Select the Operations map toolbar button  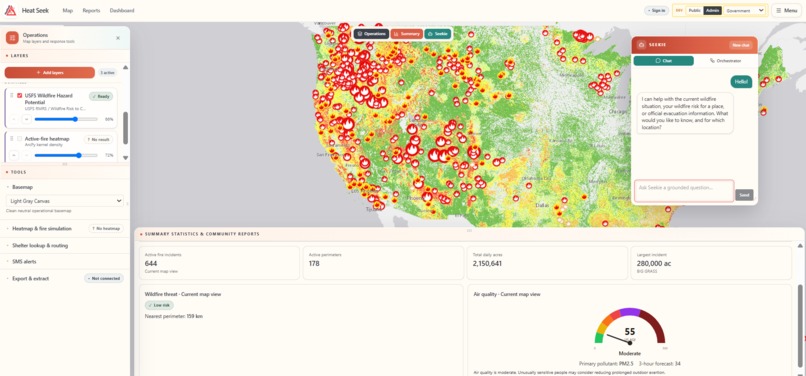pos(371,34)
